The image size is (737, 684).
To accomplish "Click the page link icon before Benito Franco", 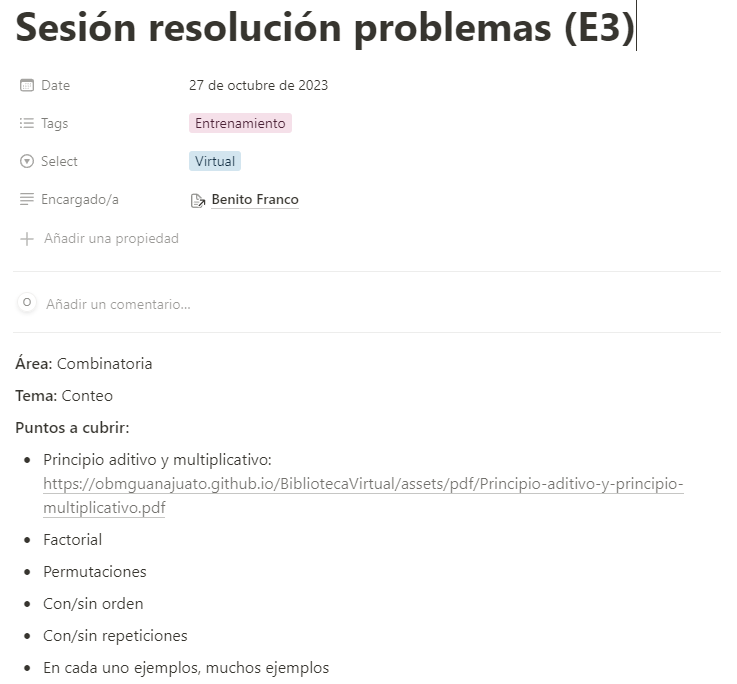I will click(198, 201).
